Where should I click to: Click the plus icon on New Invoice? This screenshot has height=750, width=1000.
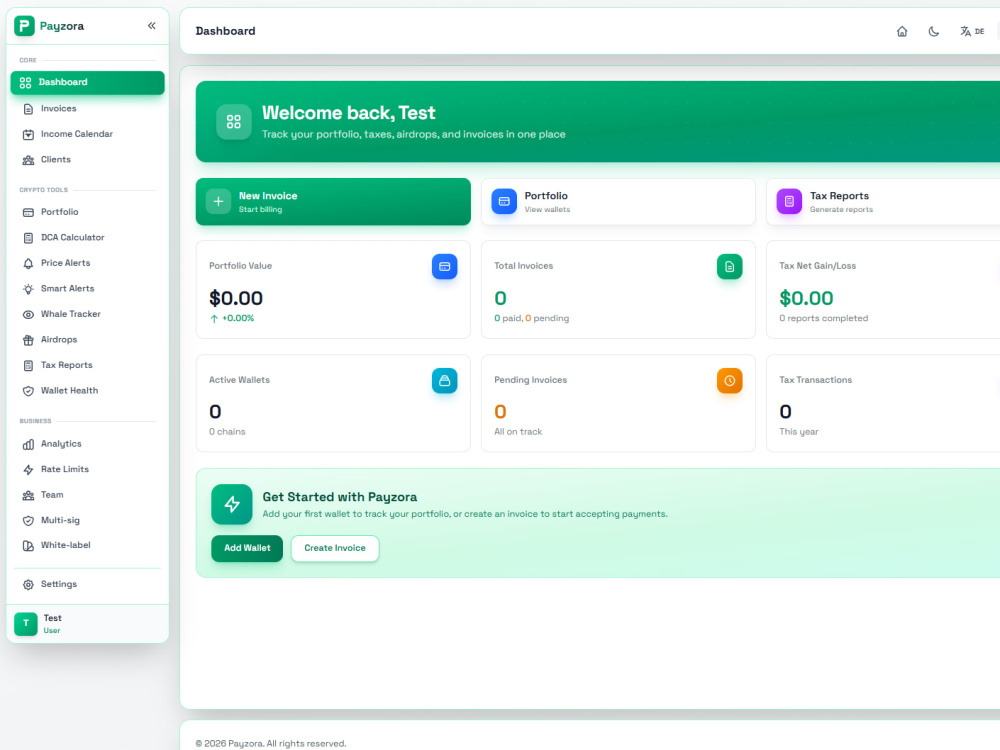(218, 202)
